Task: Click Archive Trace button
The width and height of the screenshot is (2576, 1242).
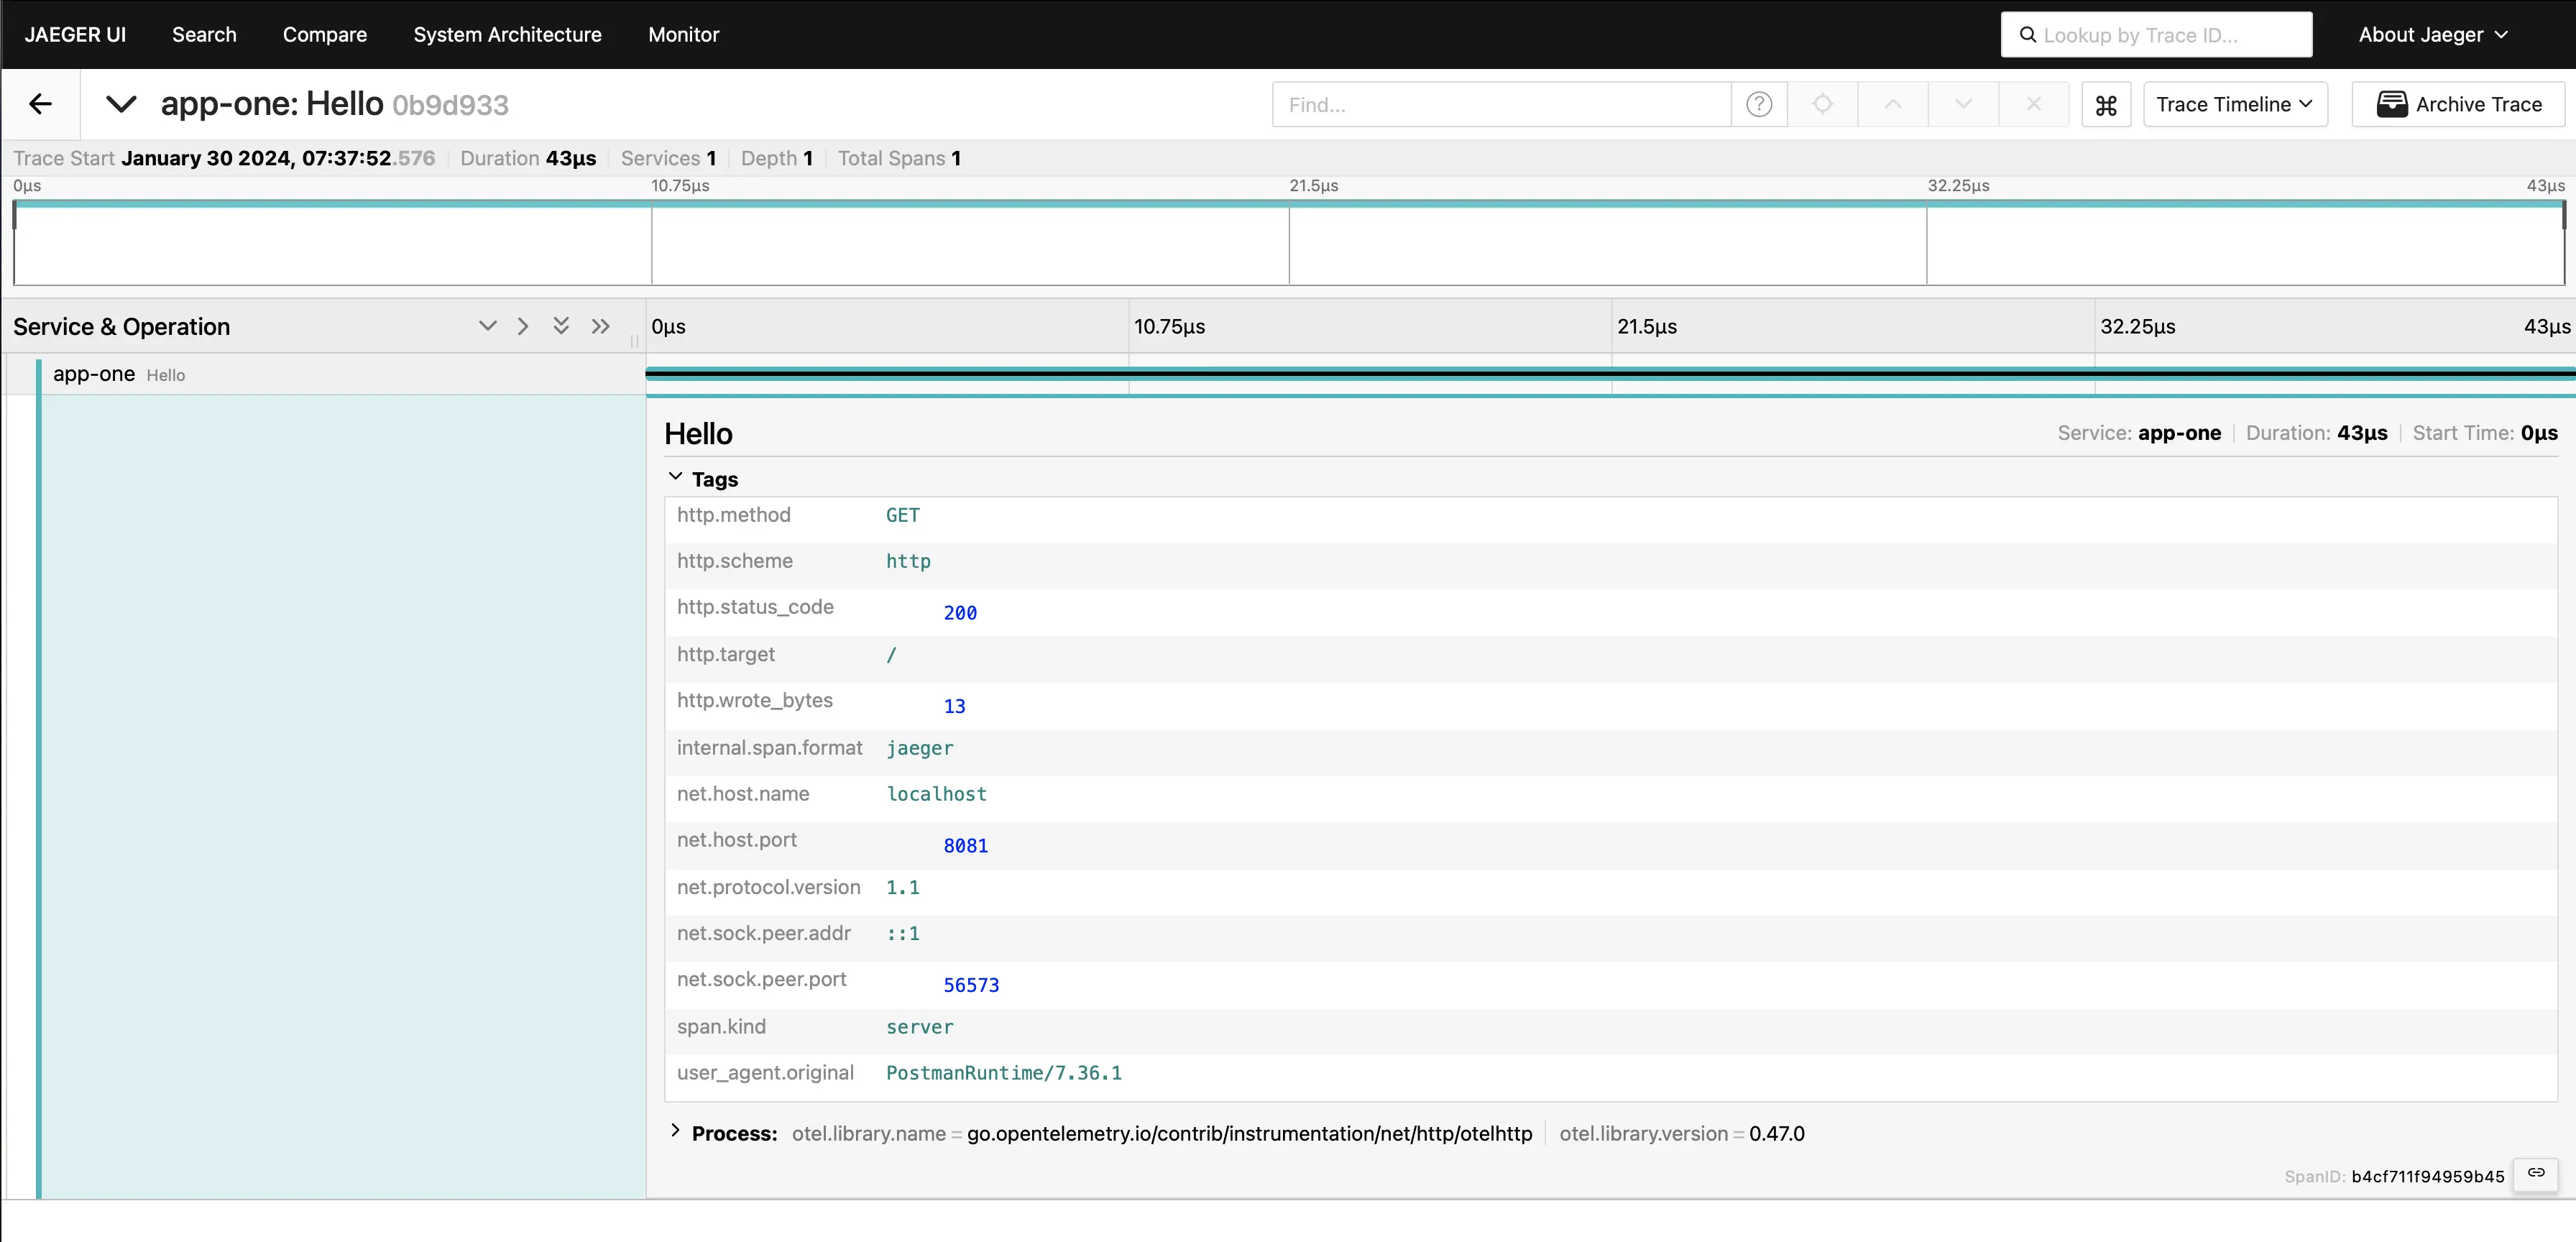Action: click(x=2459, y=104)
